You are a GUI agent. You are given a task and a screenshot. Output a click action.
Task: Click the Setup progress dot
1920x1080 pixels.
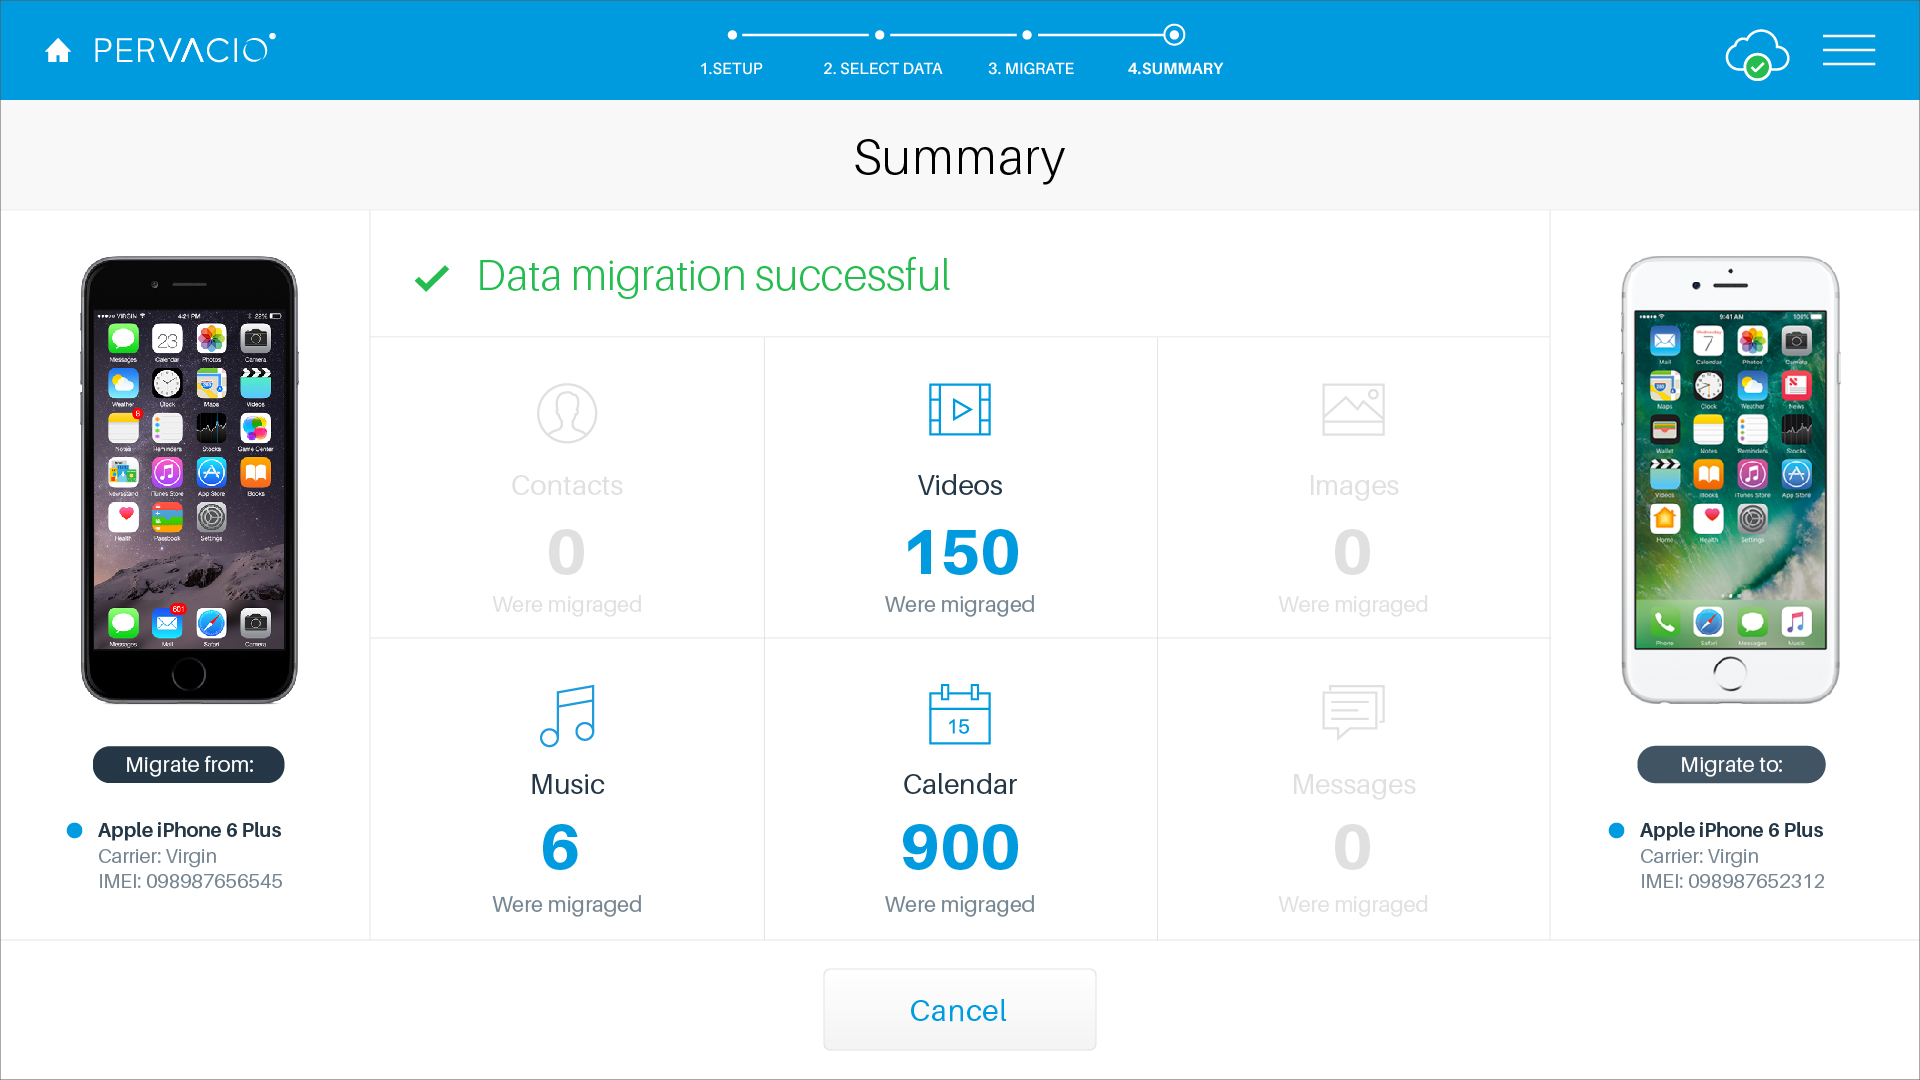732,35
